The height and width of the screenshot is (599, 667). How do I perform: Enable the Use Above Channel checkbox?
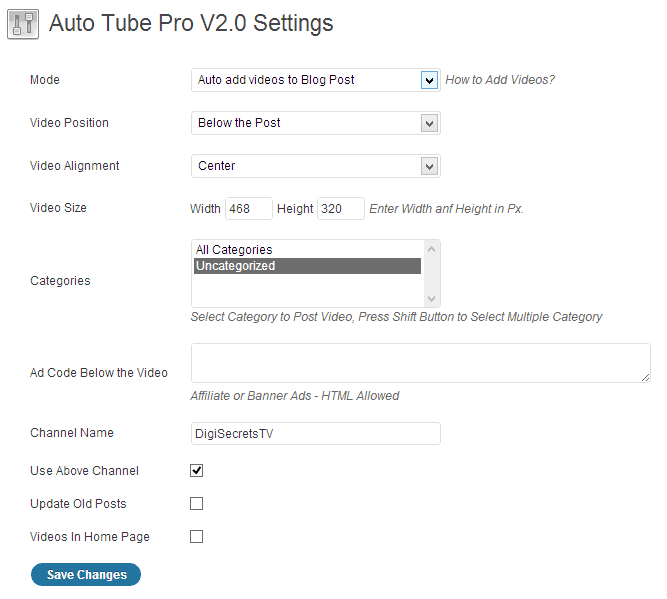click(197, 470)
